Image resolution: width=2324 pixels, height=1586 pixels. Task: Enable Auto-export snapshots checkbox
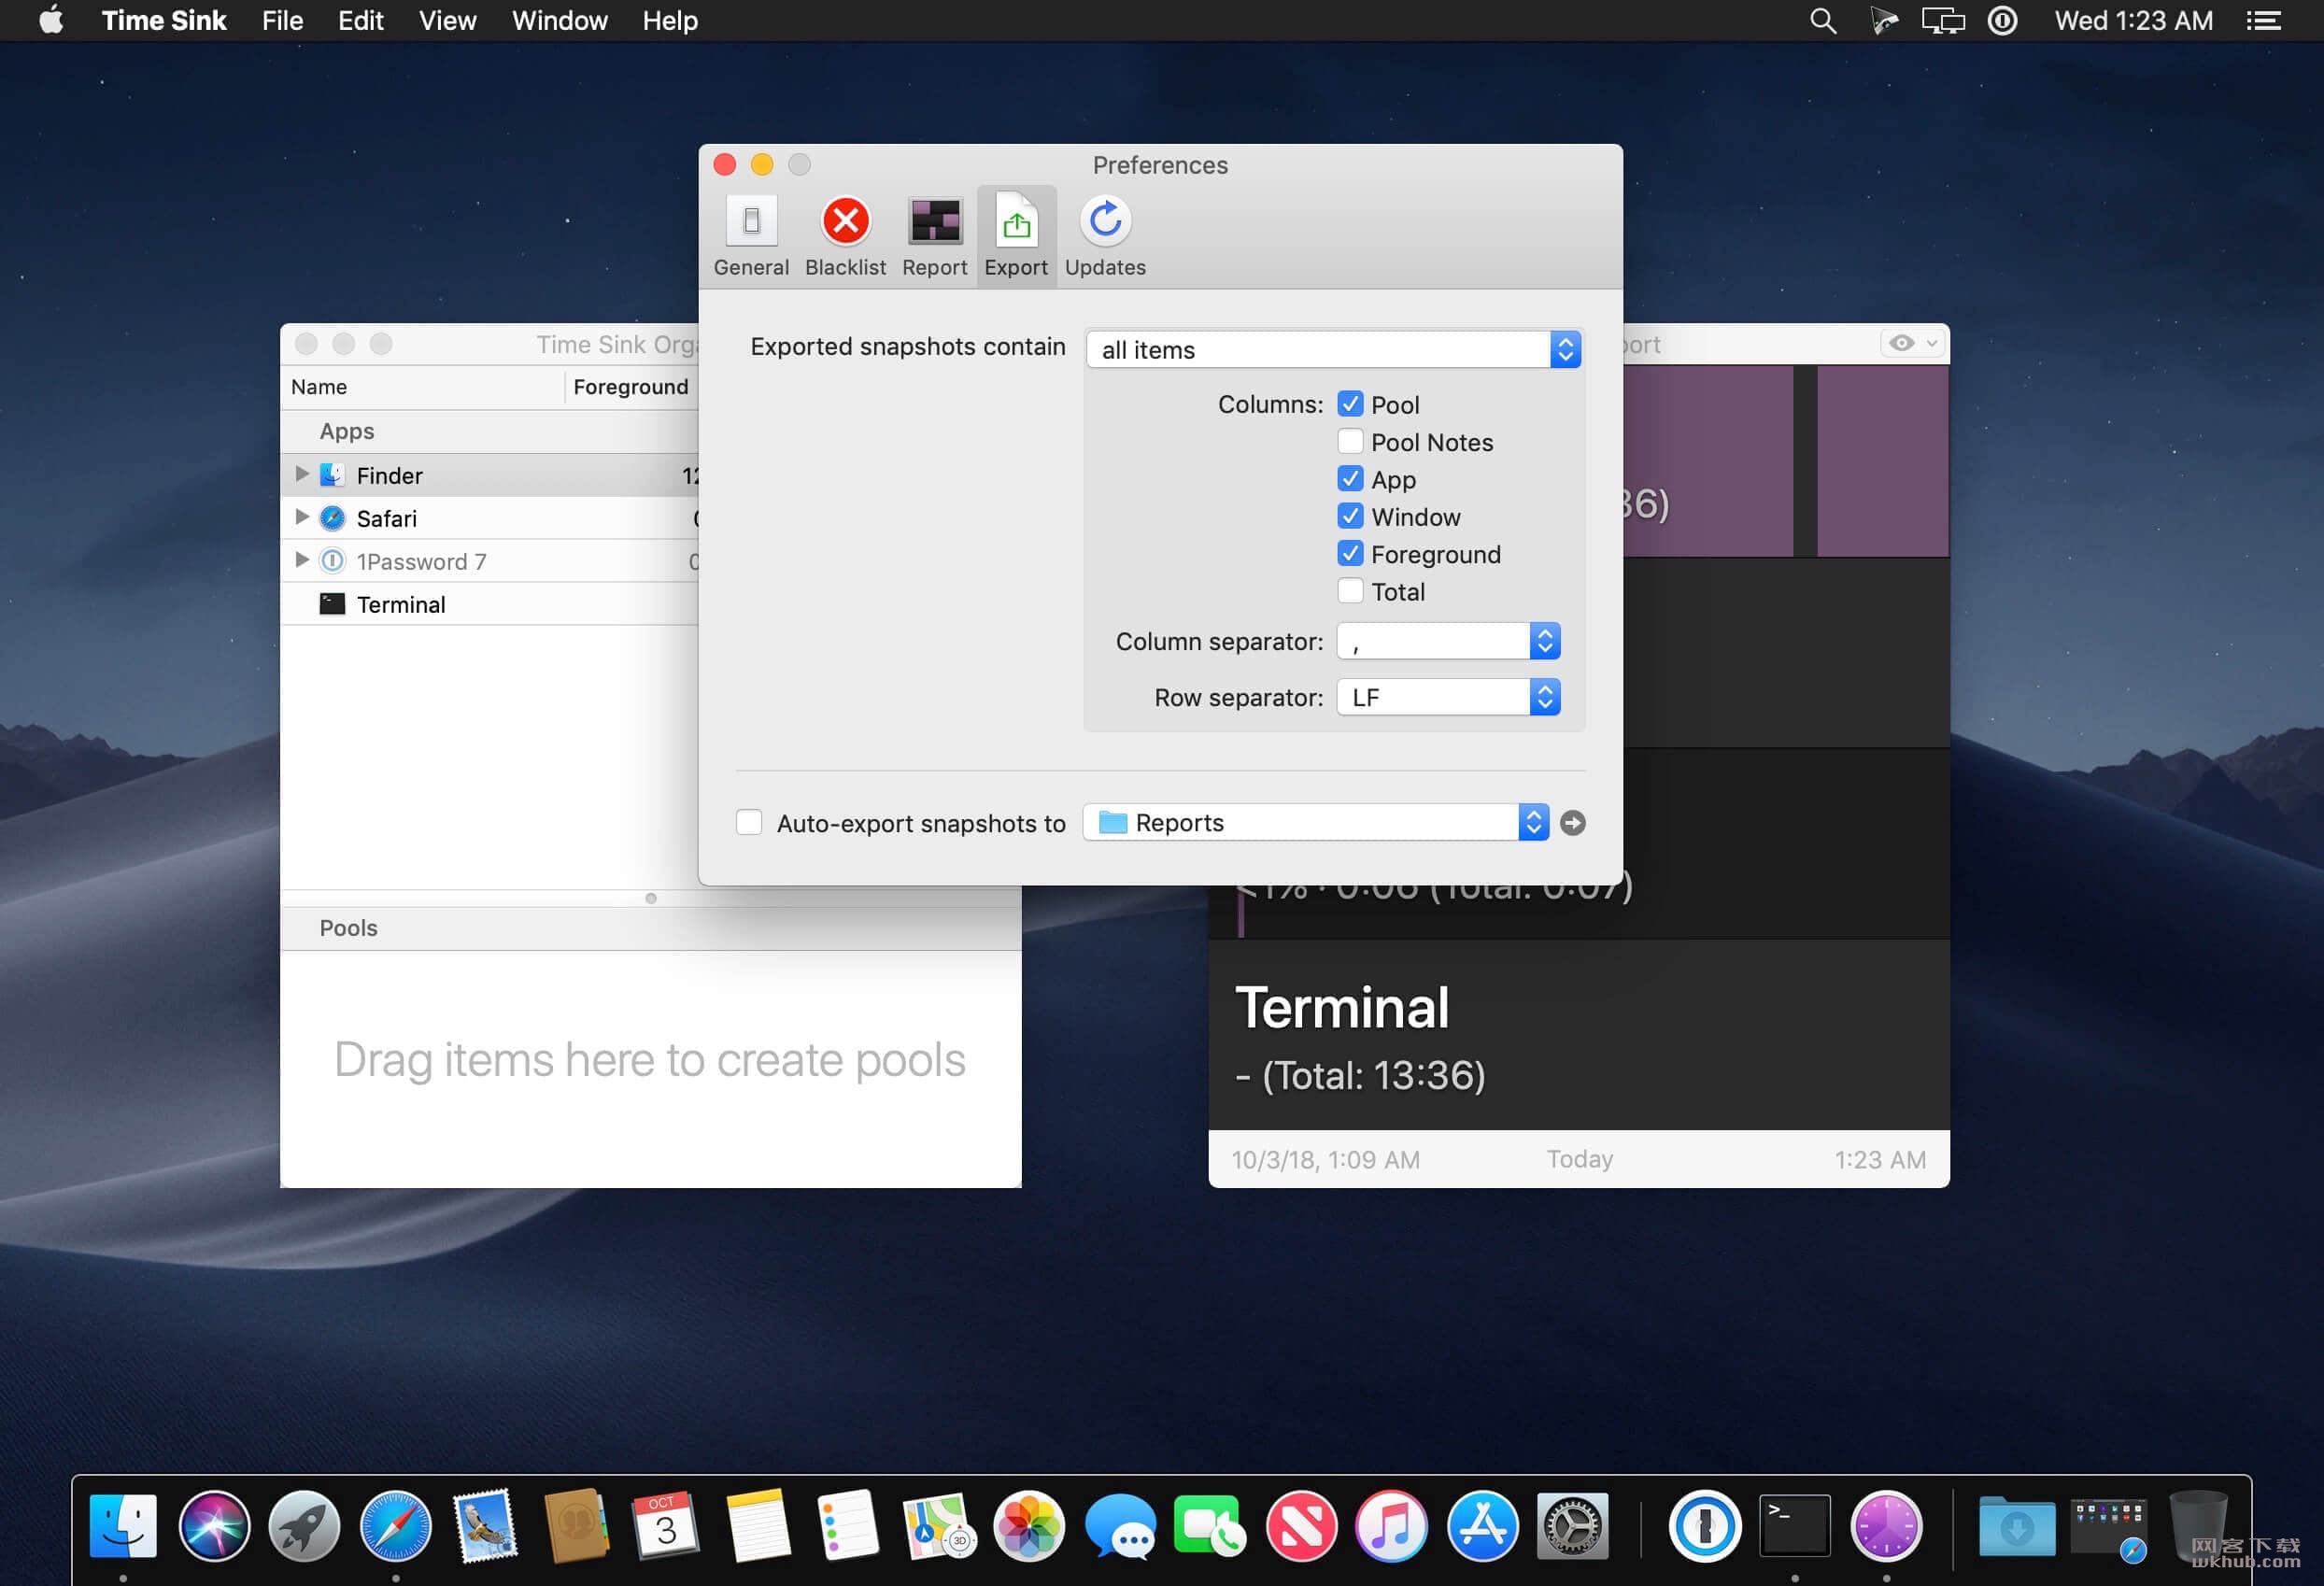coord(748,822)
